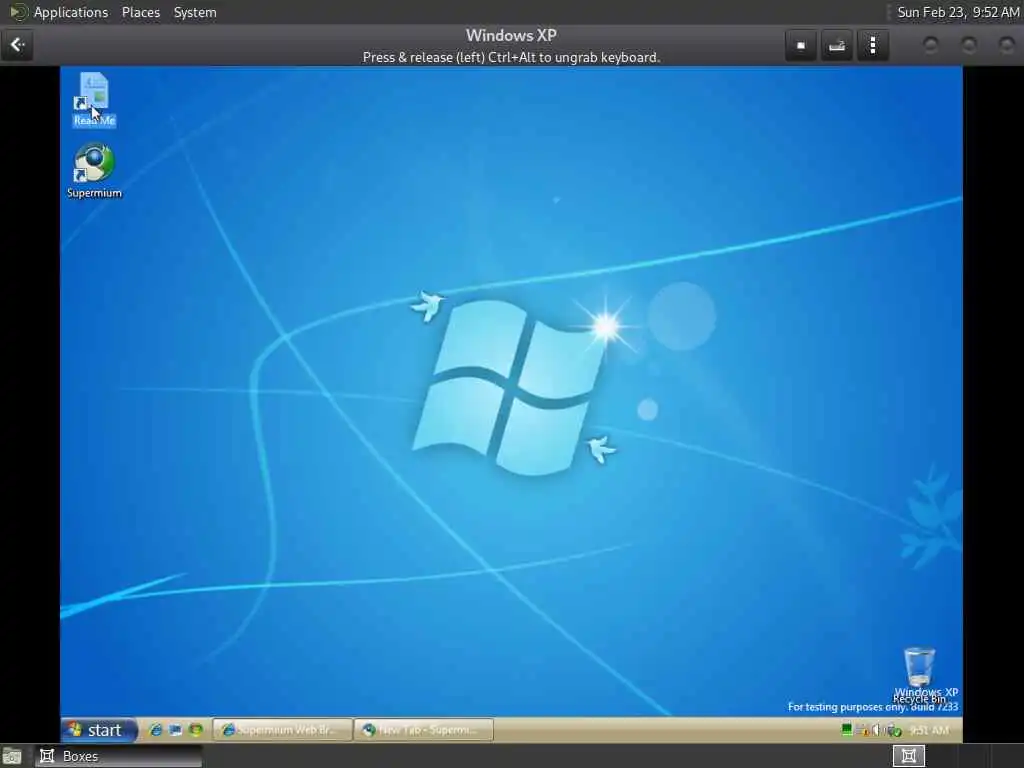Viewport: 1024px width, 768px height.
Task: Open the Places menu
Action: point(140,12)
